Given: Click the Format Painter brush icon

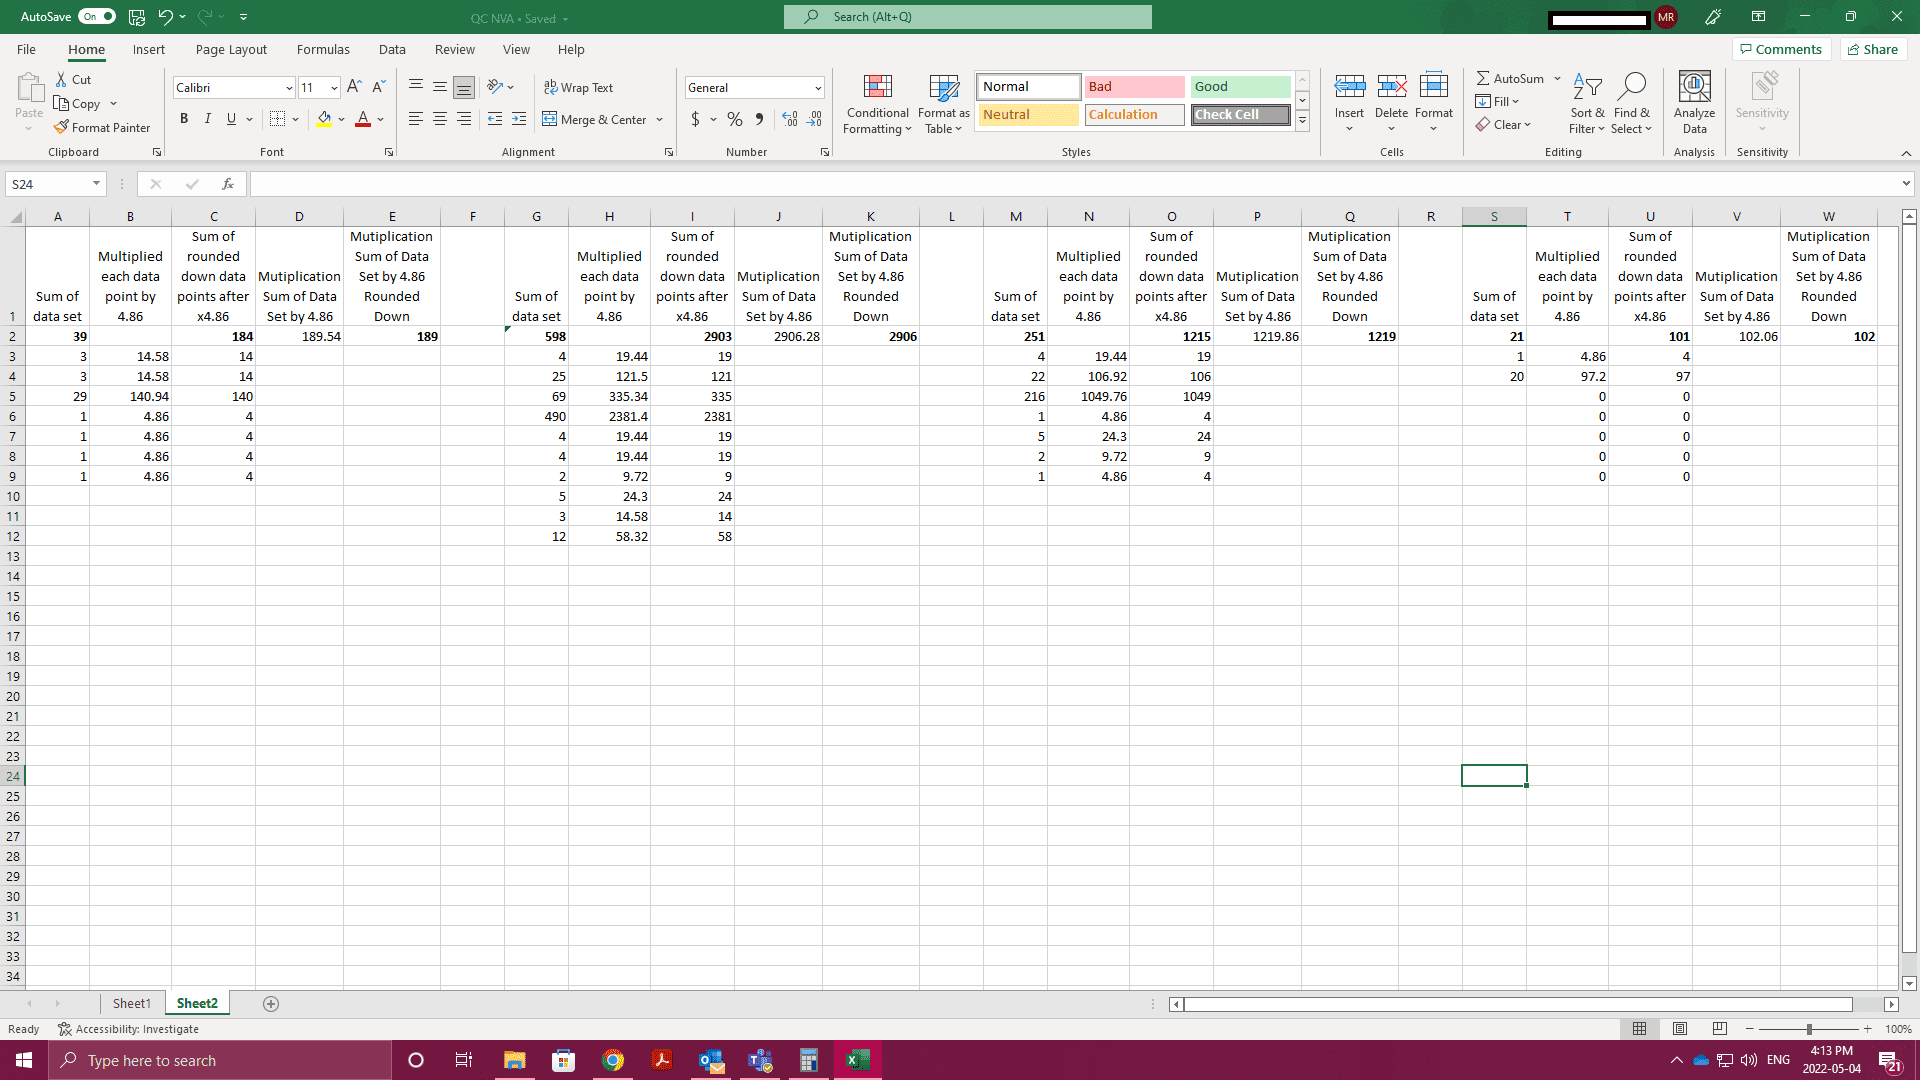Looking at the screenshot, I should (x=62, y=127).
